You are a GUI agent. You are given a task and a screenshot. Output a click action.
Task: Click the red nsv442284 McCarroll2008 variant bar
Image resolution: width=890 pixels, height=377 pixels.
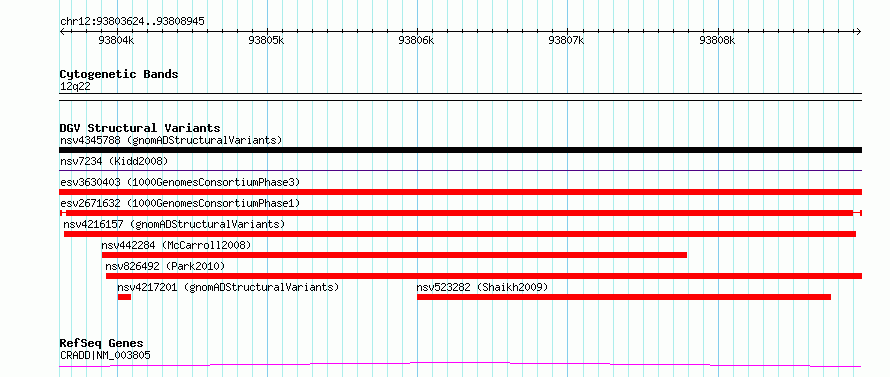click(x=394, y=255)
